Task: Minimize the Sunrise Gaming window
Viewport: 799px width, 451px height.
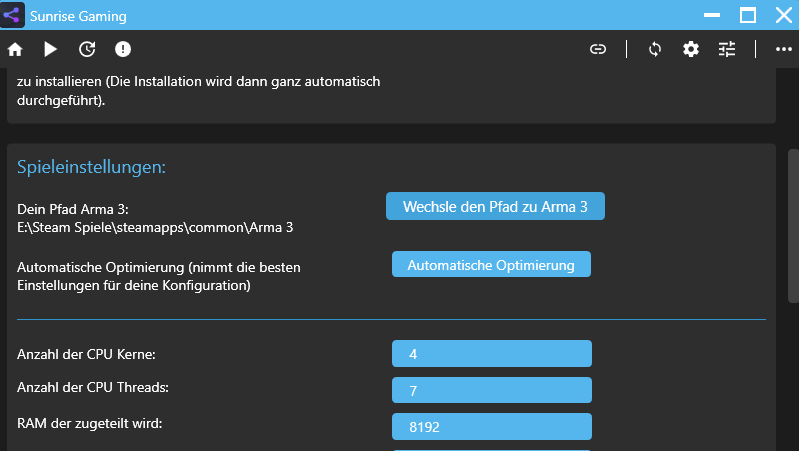Action: click(711, 16)
